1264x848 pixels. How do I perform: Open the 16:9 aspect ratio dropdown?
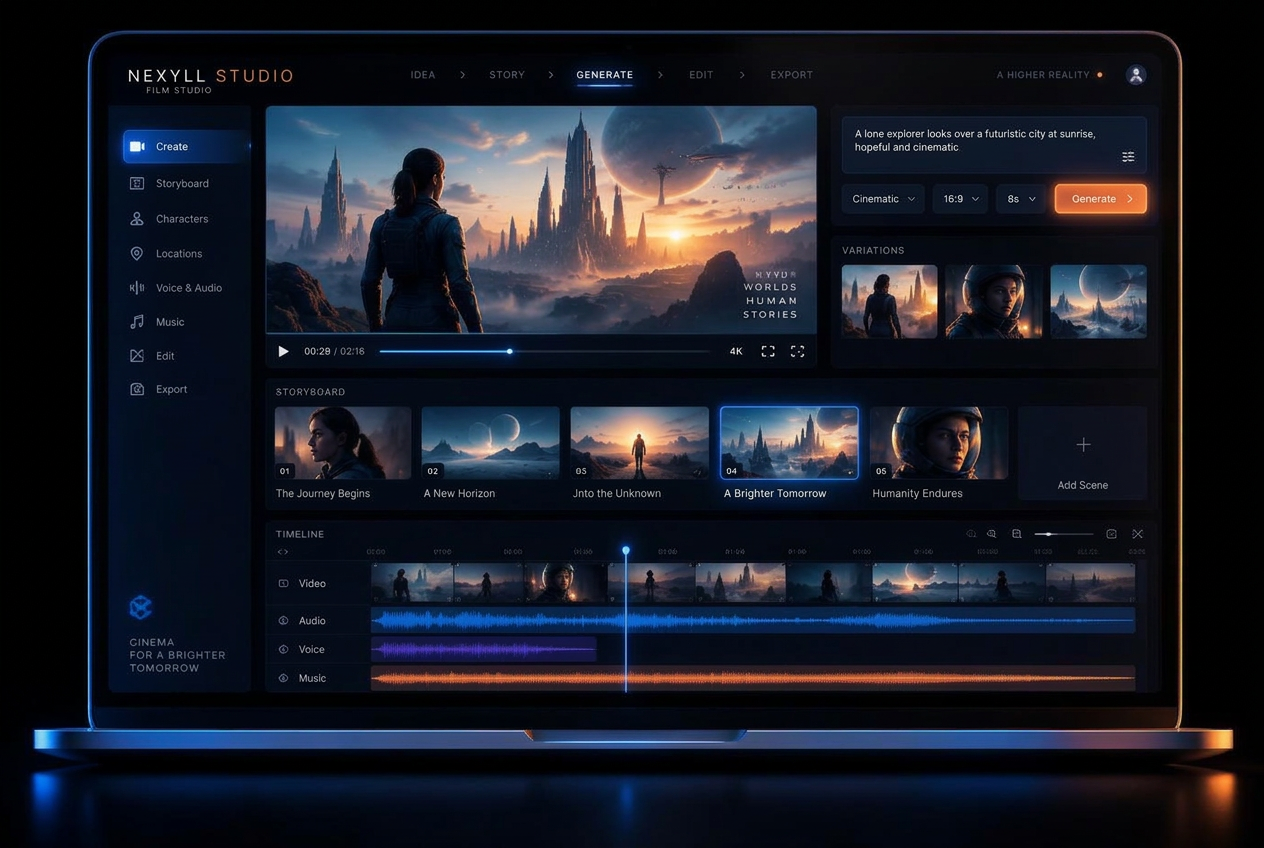961,199
